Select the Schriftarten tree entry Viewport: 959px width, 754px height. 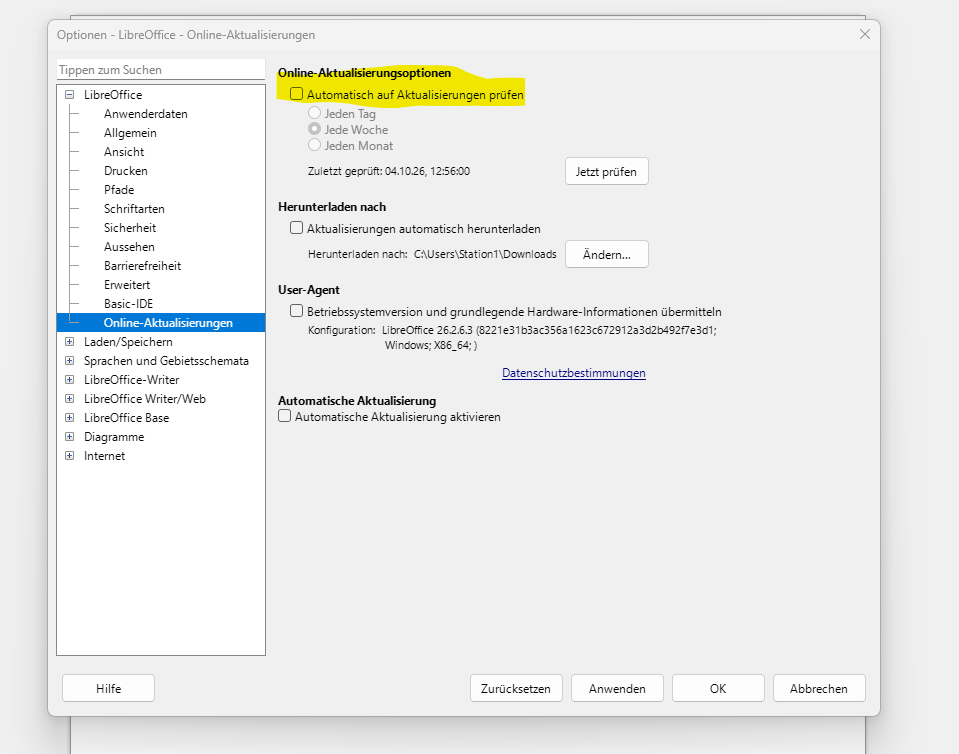(134, 209)
